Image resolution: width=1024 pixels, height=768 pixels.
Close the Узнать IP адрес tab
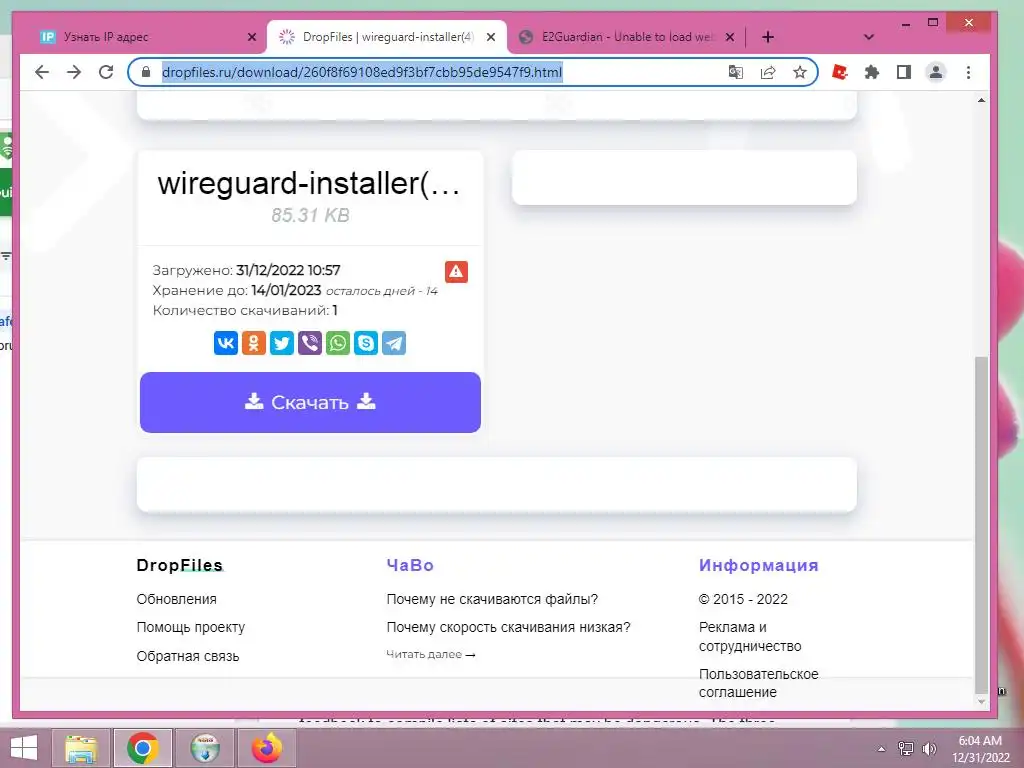coord(252,37)
